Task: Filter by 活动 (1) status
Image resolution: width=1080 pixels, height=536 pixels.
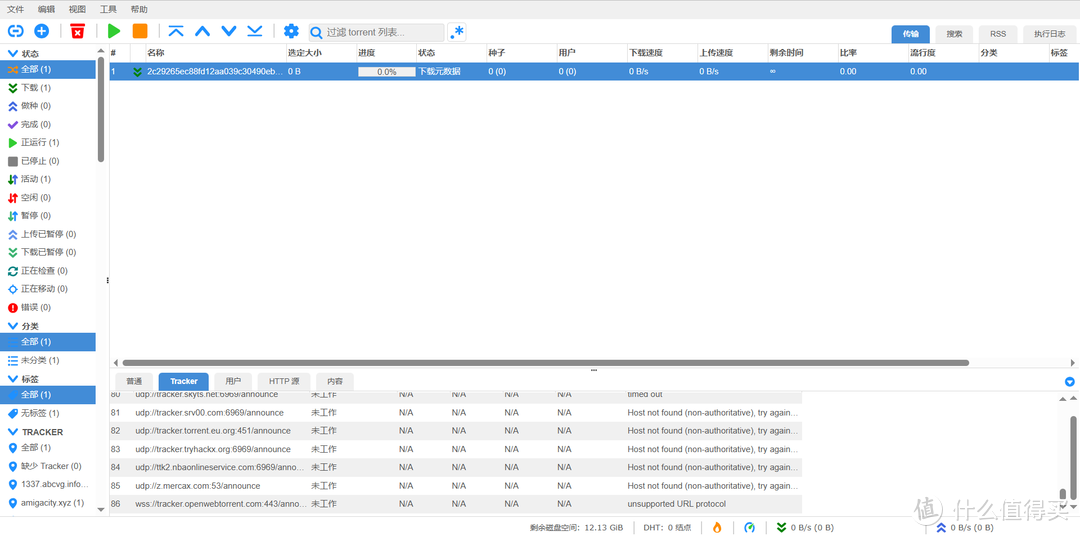Action: [x=48, y=179]
